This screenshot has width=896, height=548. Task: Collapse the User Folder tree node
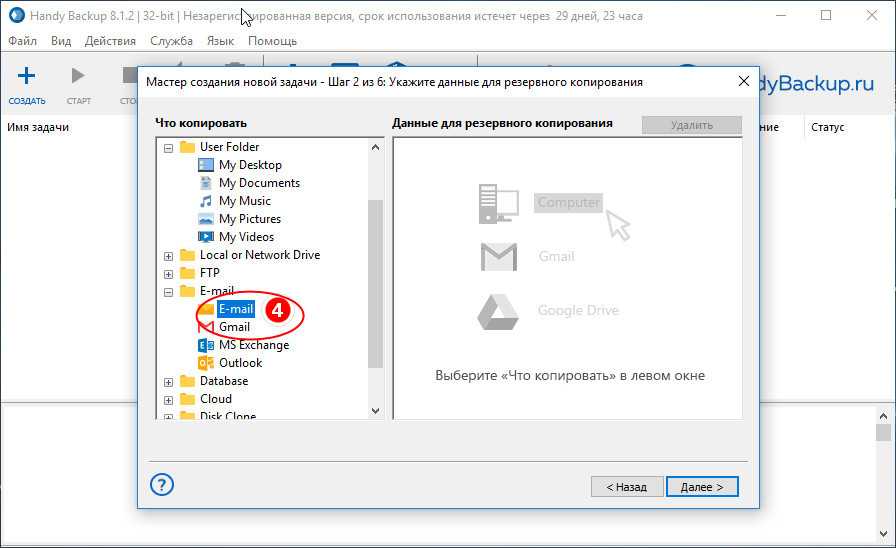[x=169, y=147]
